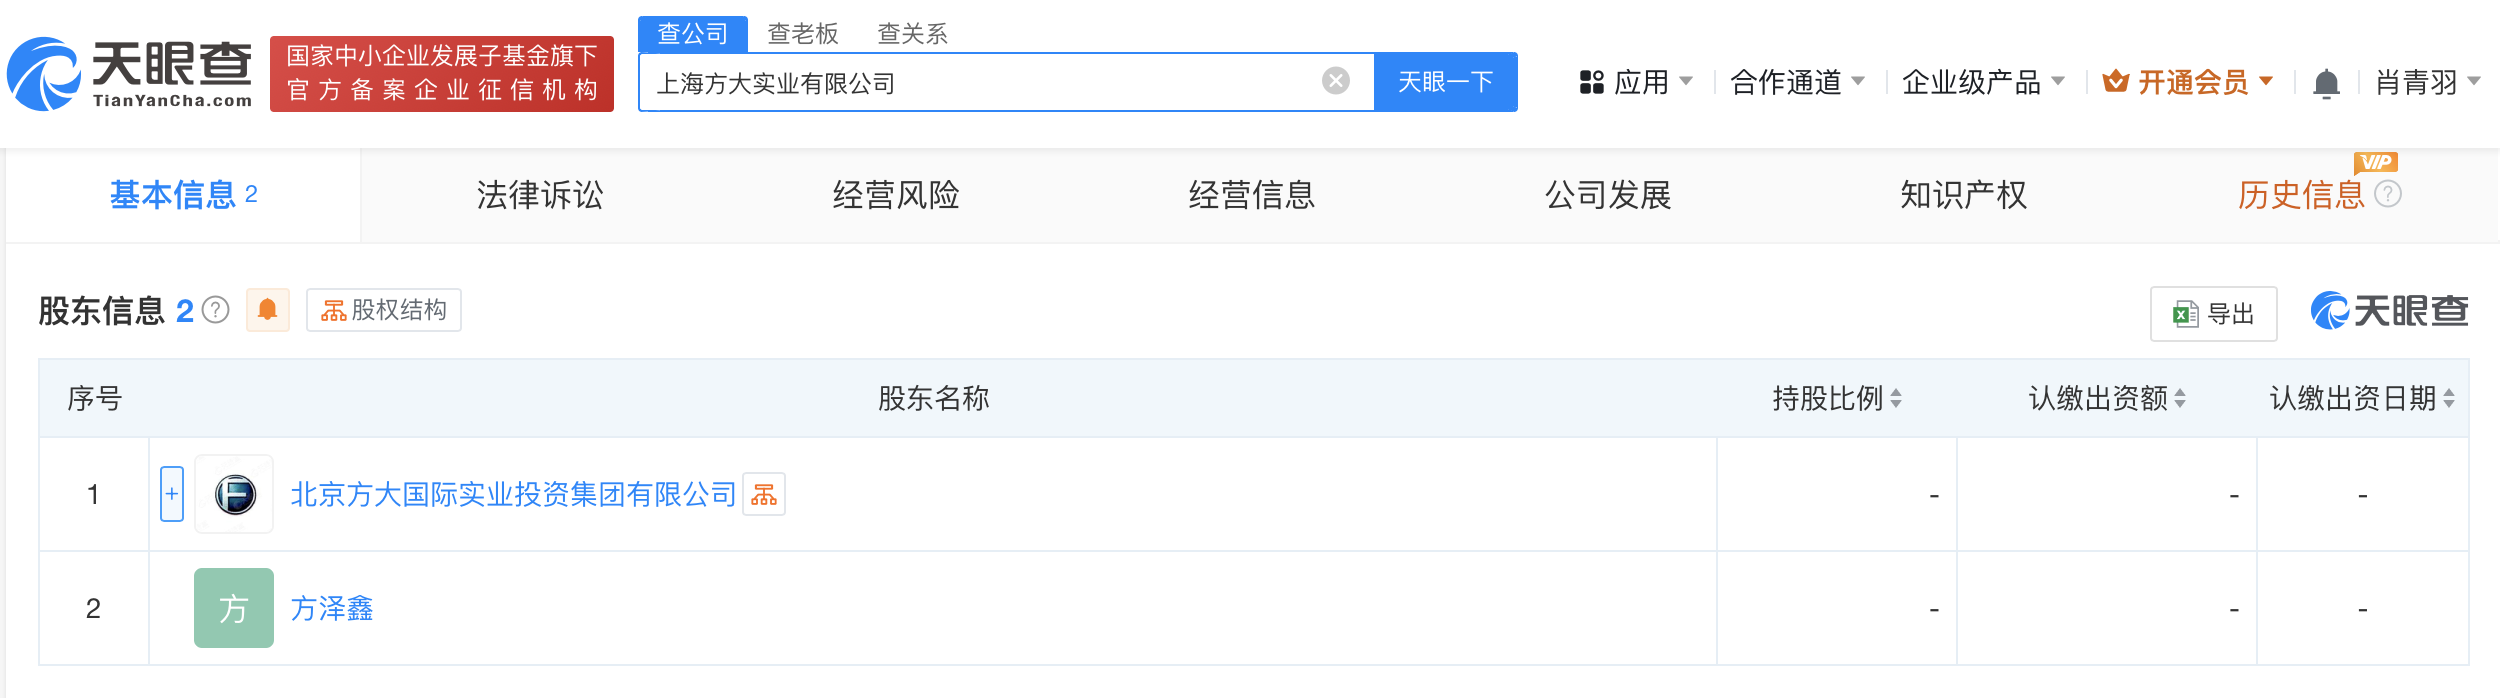
Task: Open the 应用 dropdown menu
Action: point(1635,82)
